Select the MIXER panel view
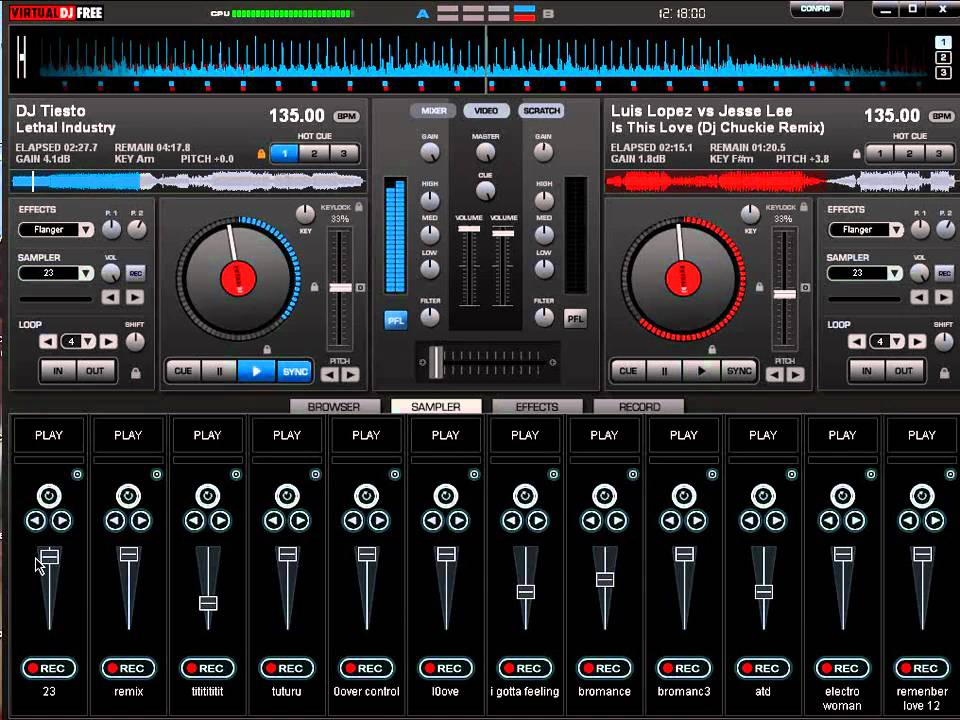This screenshot has height=720, width=960. click(x=433, y=111)
